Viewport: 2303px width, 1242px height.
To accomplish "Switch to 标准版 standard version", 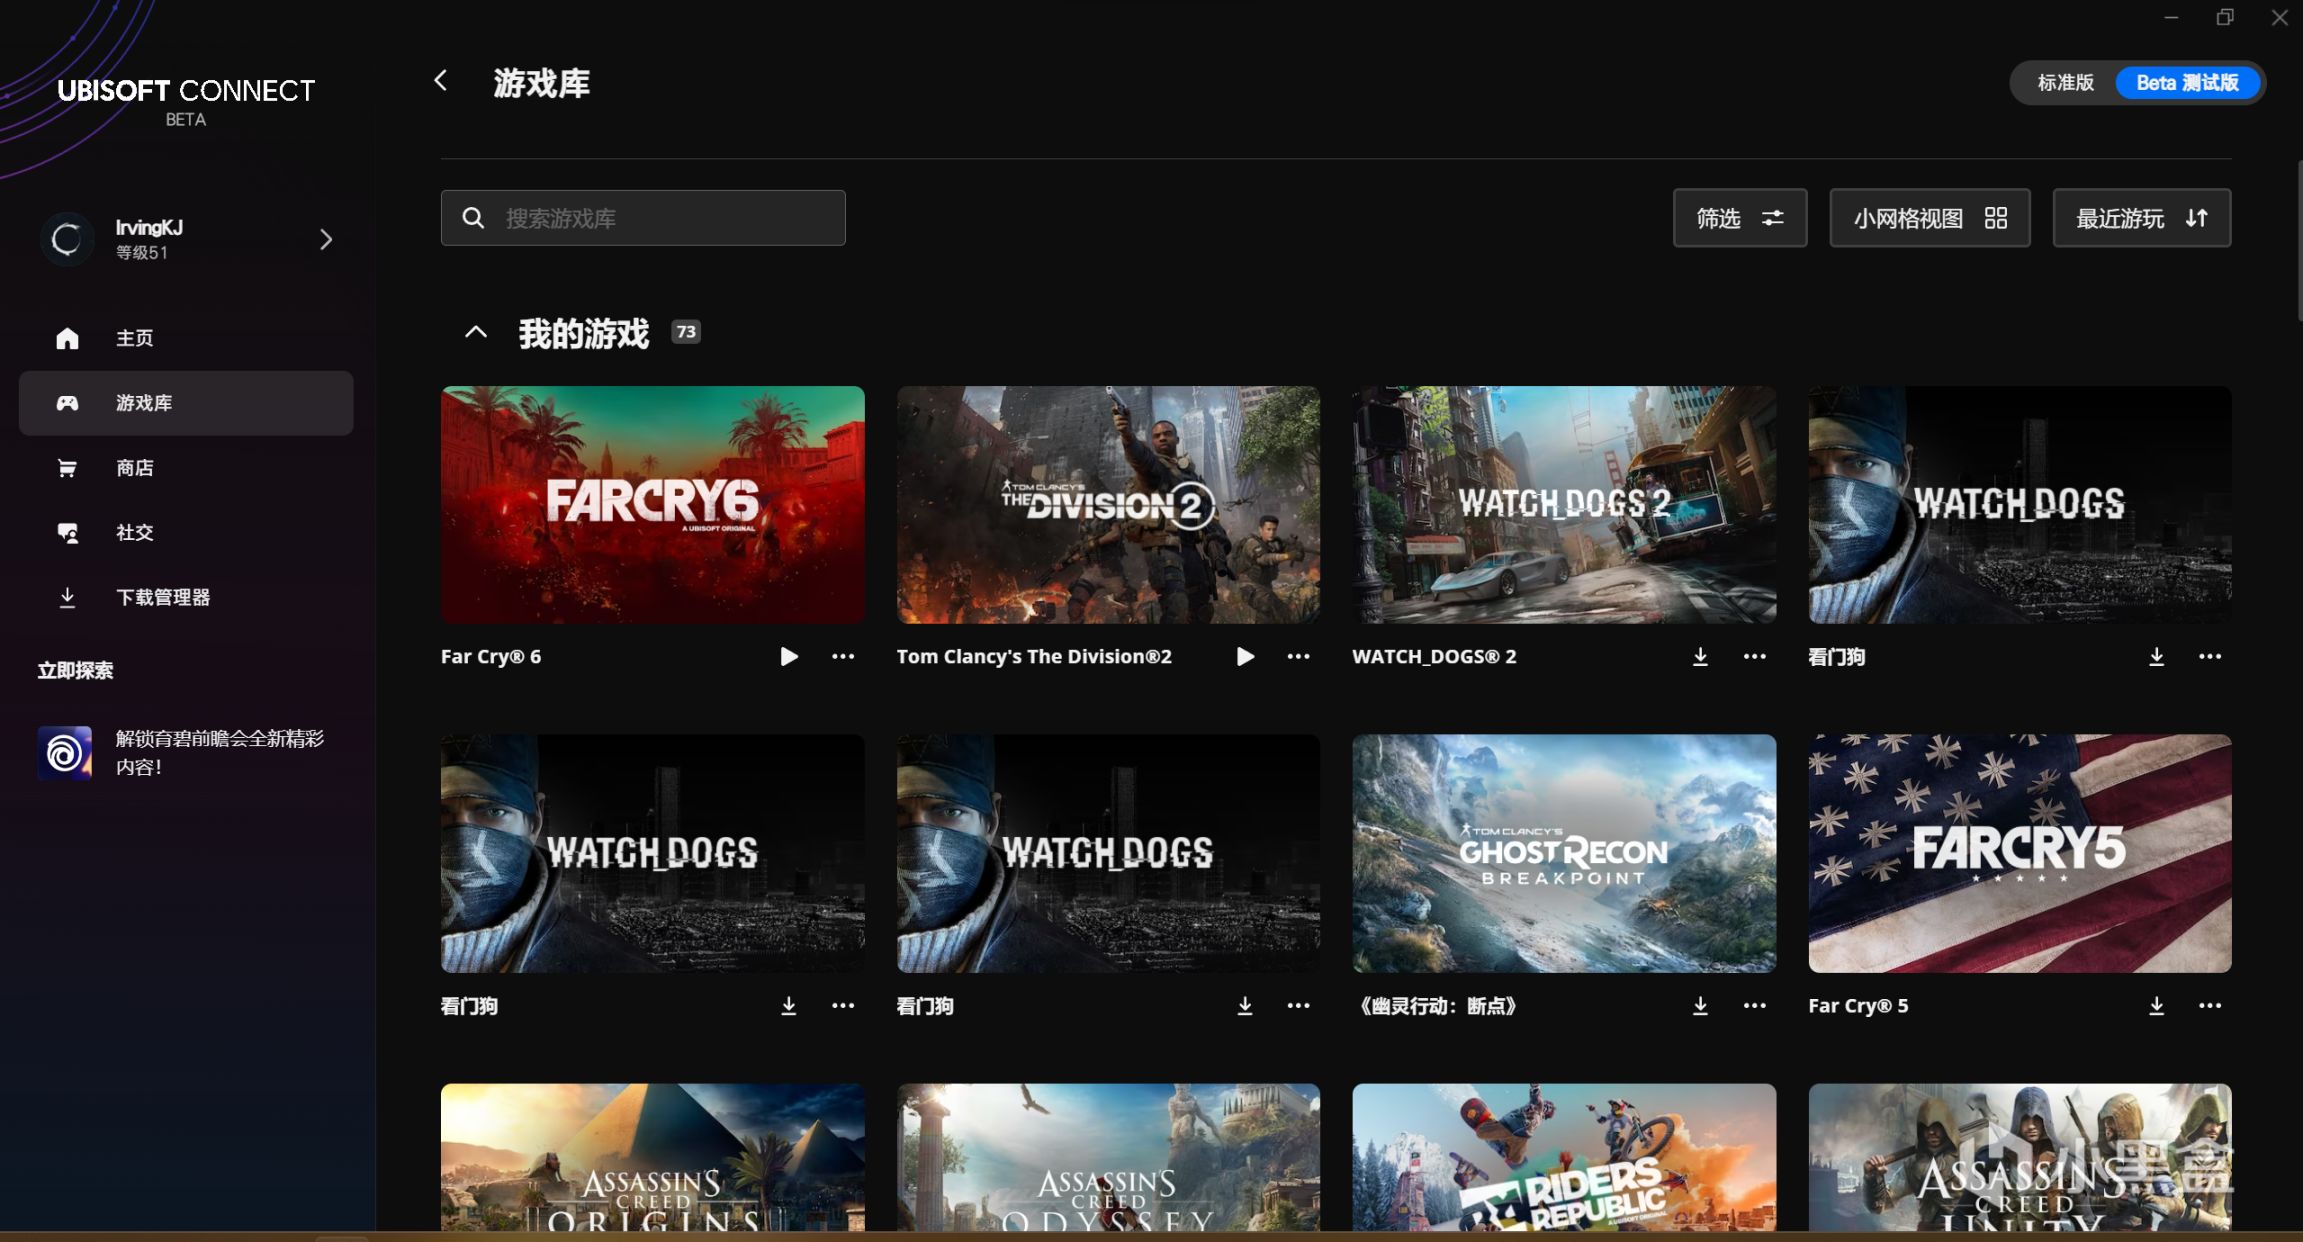I will coord(2065,82).
